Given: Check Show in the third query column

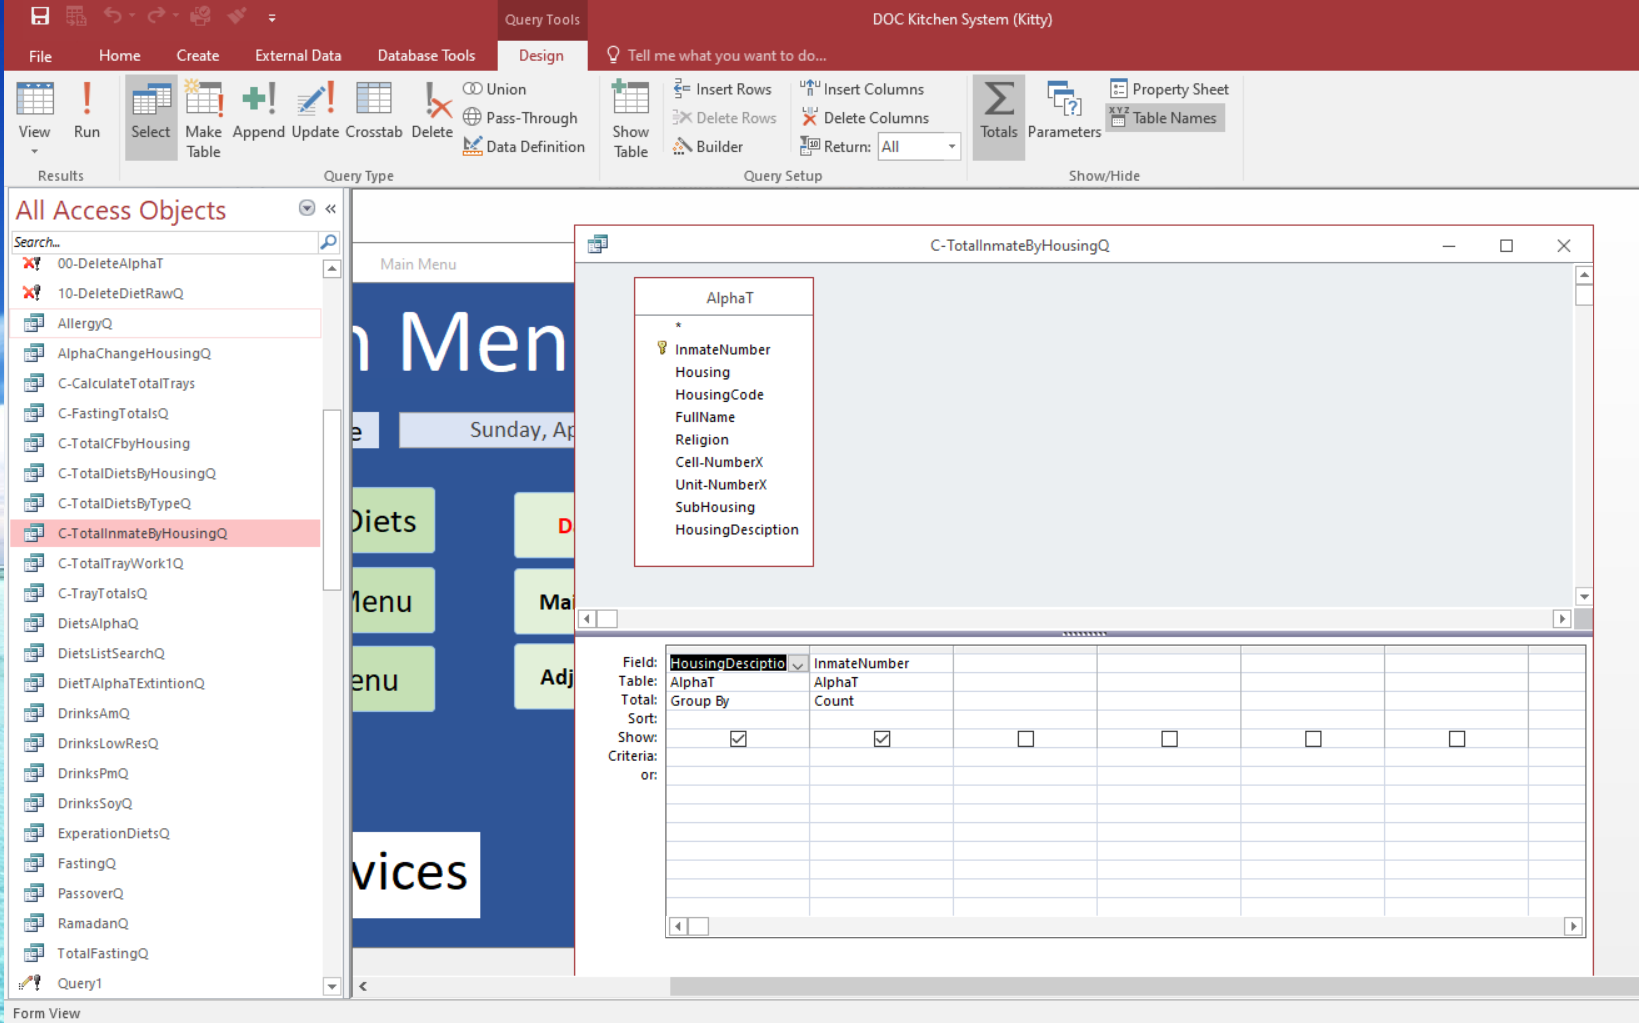Looking at the screenshot, I should tap(1025, 738).
